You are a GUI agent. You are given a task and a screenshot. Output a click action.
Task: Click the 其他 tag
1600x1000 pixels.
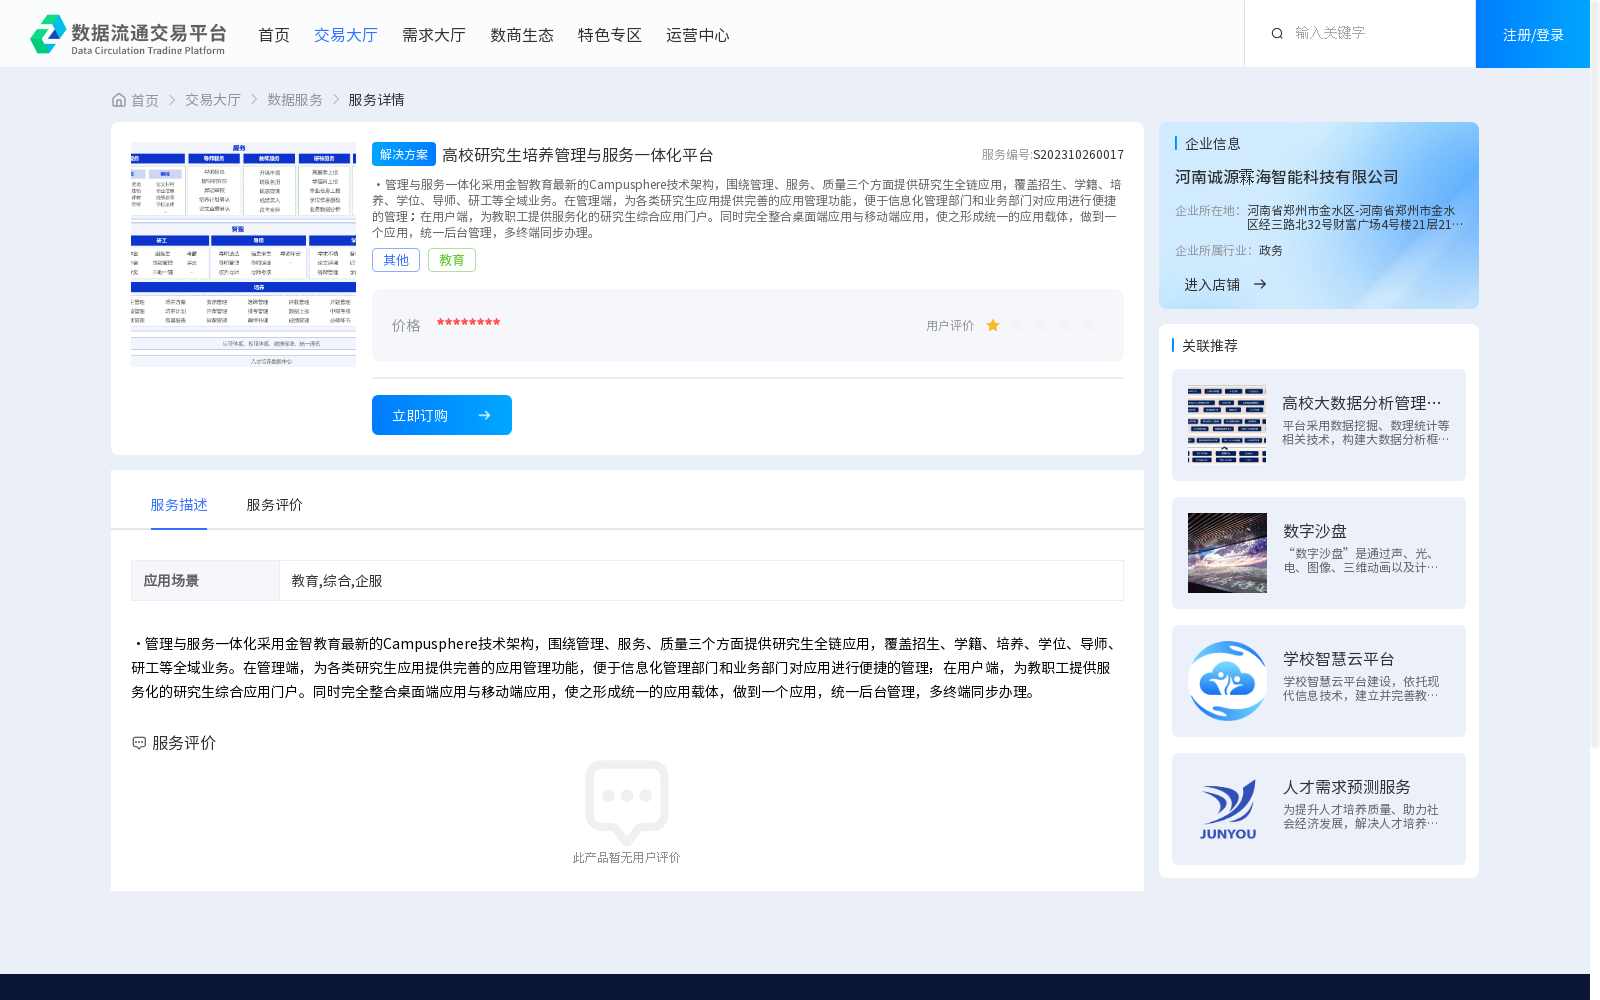tap(396, 260)
